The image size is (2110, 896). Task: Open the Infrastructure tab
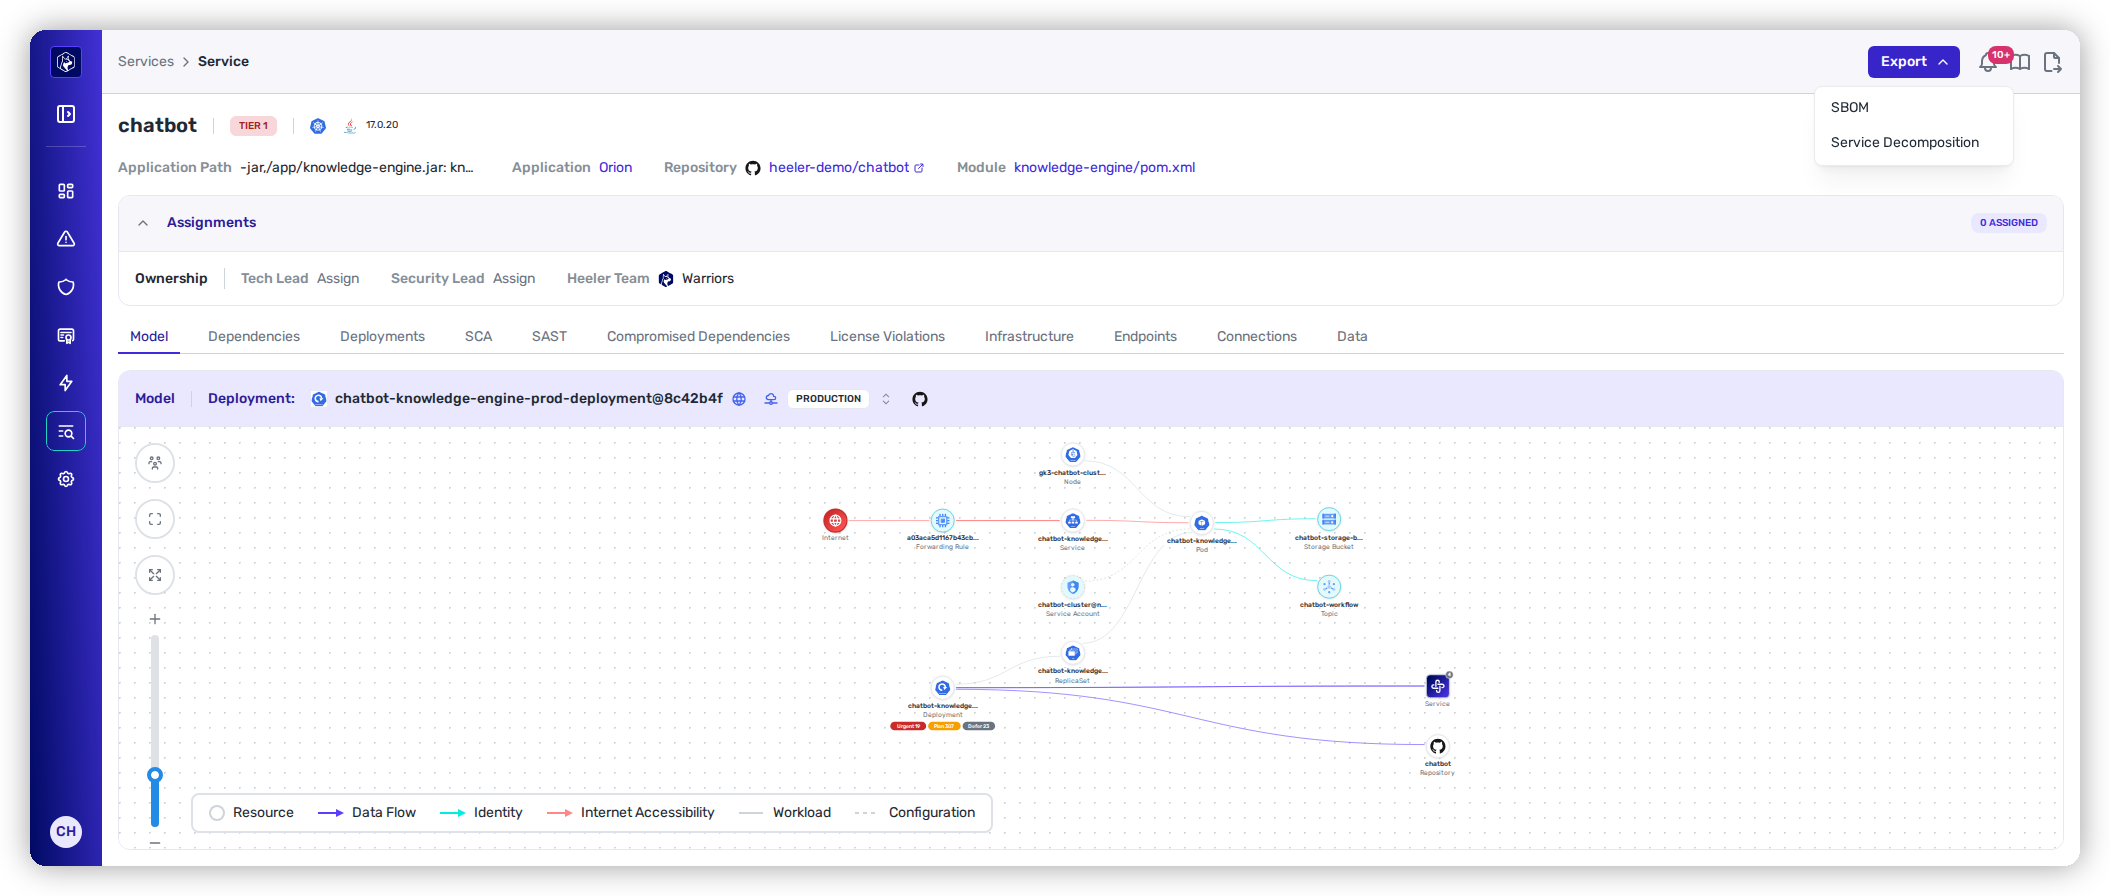pyautogui.click(x=1029, y=336)
